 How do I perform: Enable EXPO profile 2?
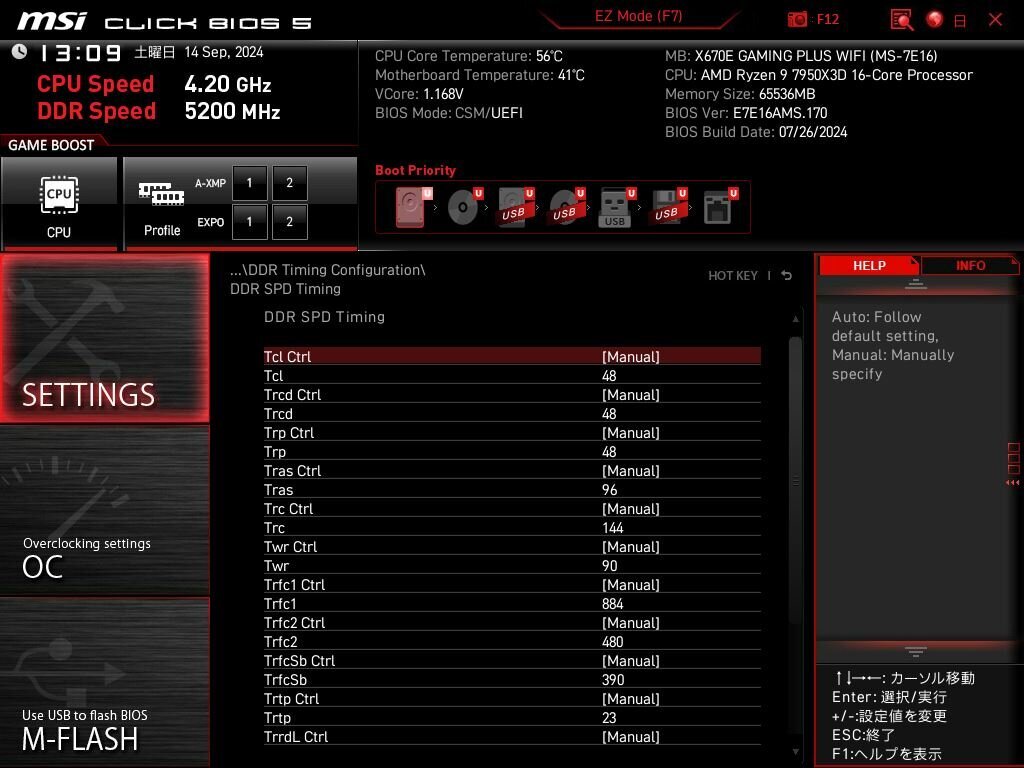[289, 222]
